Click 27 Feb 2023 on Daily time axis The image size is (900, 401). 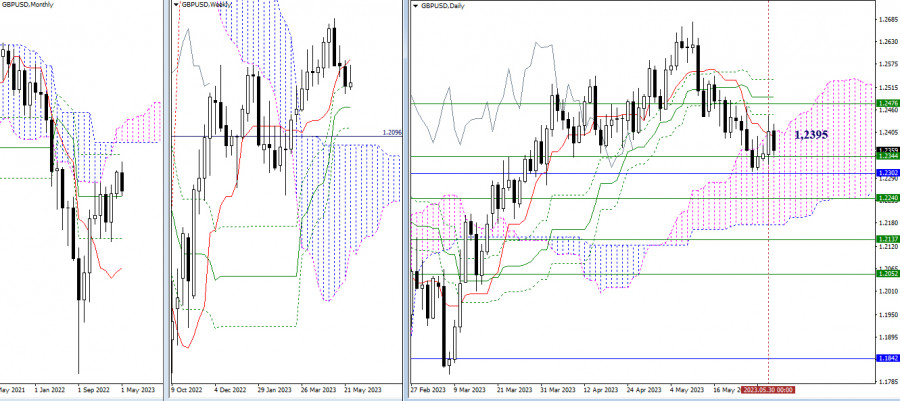point(429,390)
